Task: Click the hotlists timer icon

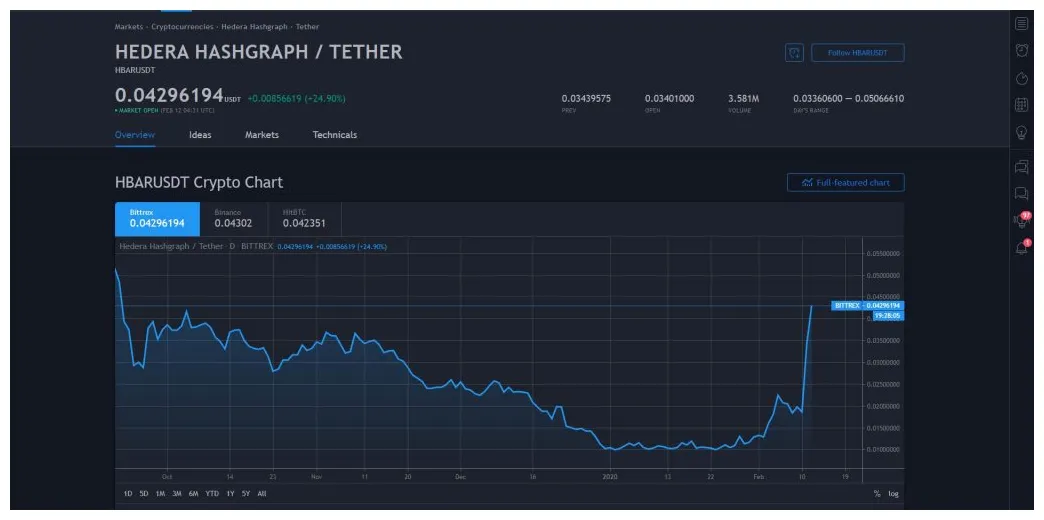Action: coord(1021,78)
